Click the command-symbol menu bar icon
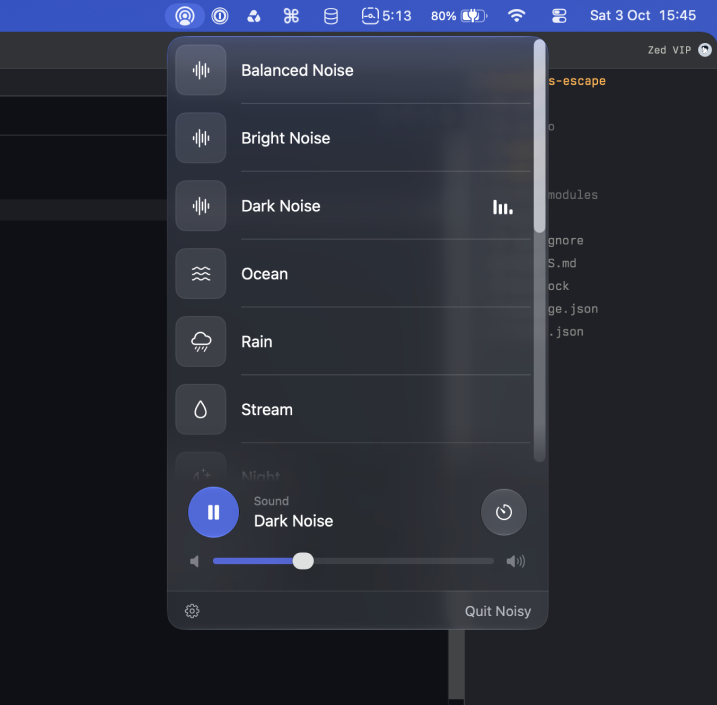Image resolution: width=717 pixels, height=705 pixels. 291,16
